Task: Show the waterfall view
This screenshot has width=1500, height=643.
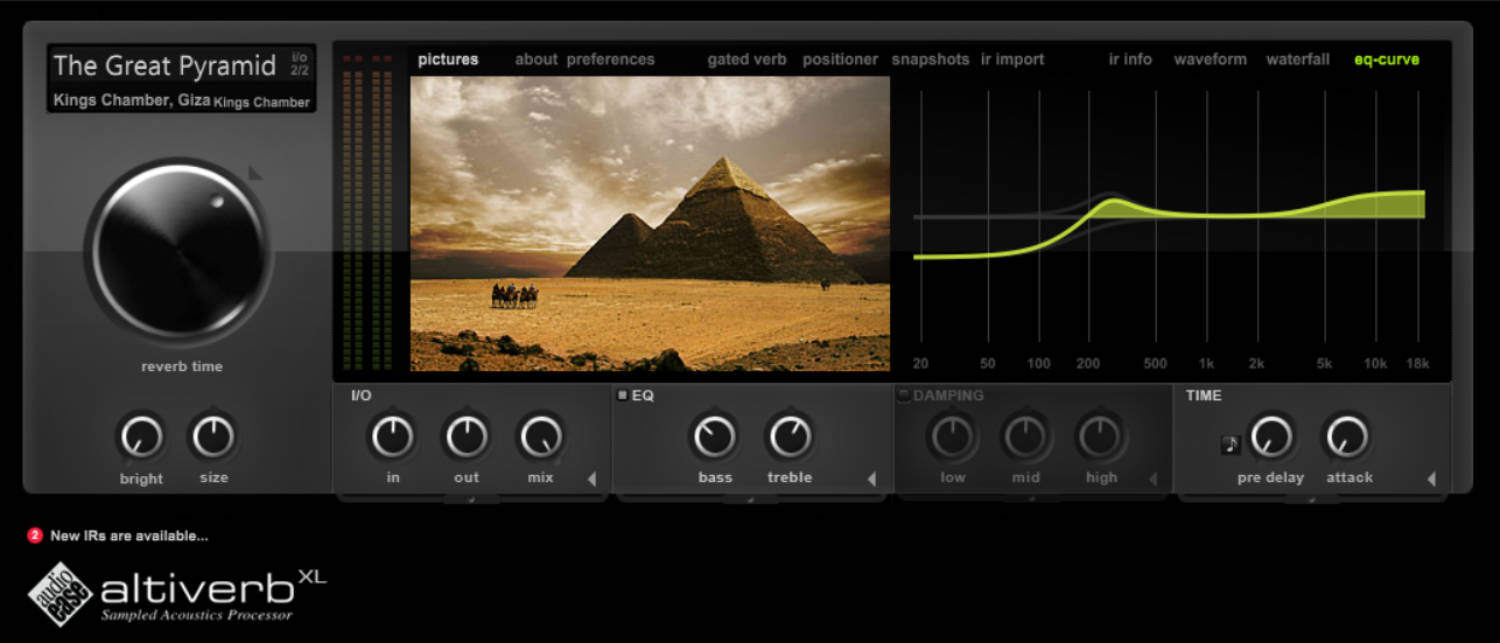Action: (x=1298, y=59)
